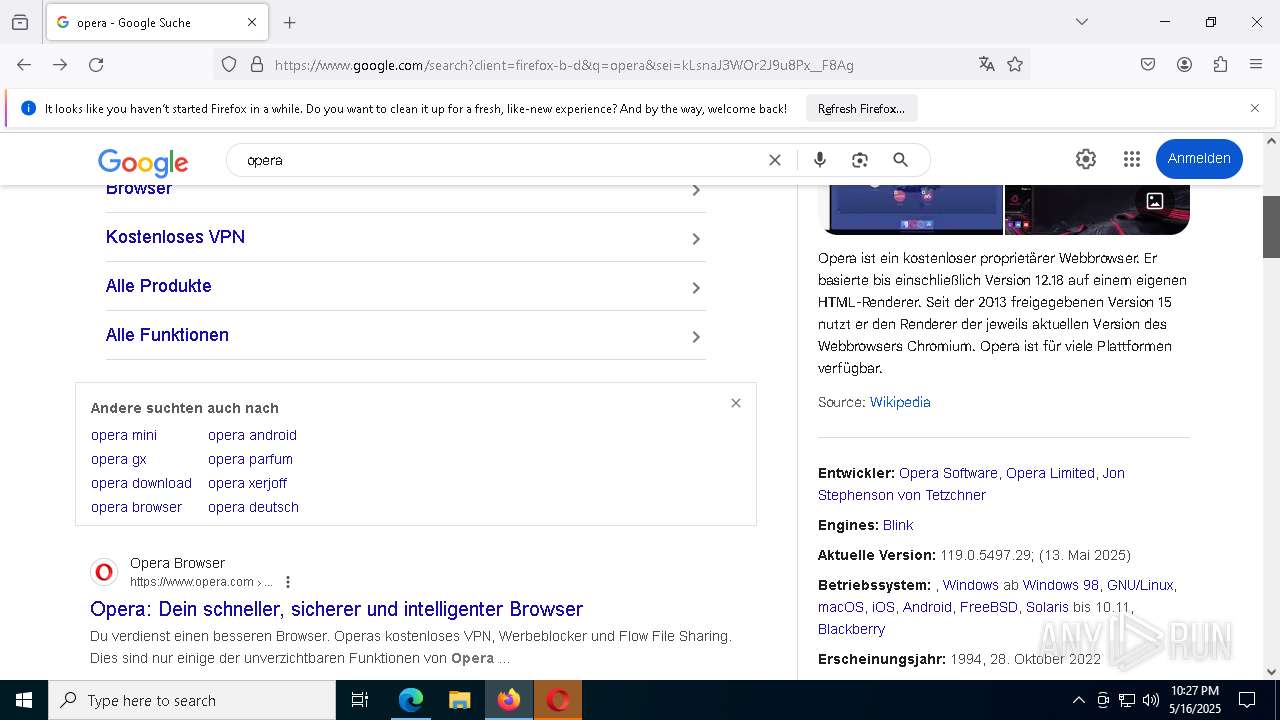Screen dimensions: 1280x720
Task: View more images icon on thumbnail
Action: (1155, 201)
